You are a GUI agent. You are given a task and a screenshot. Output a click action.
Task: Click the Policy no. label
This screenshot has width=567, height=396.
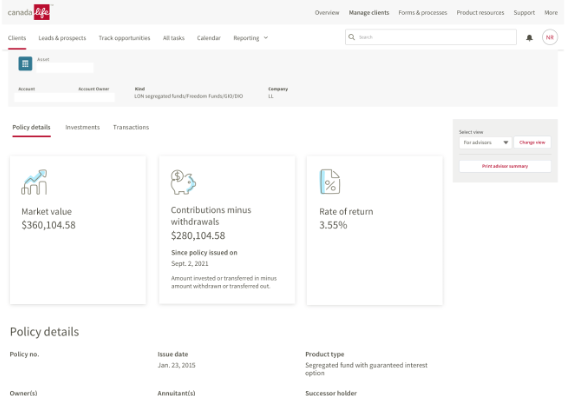pyautogui.click(x=24, y=354)
